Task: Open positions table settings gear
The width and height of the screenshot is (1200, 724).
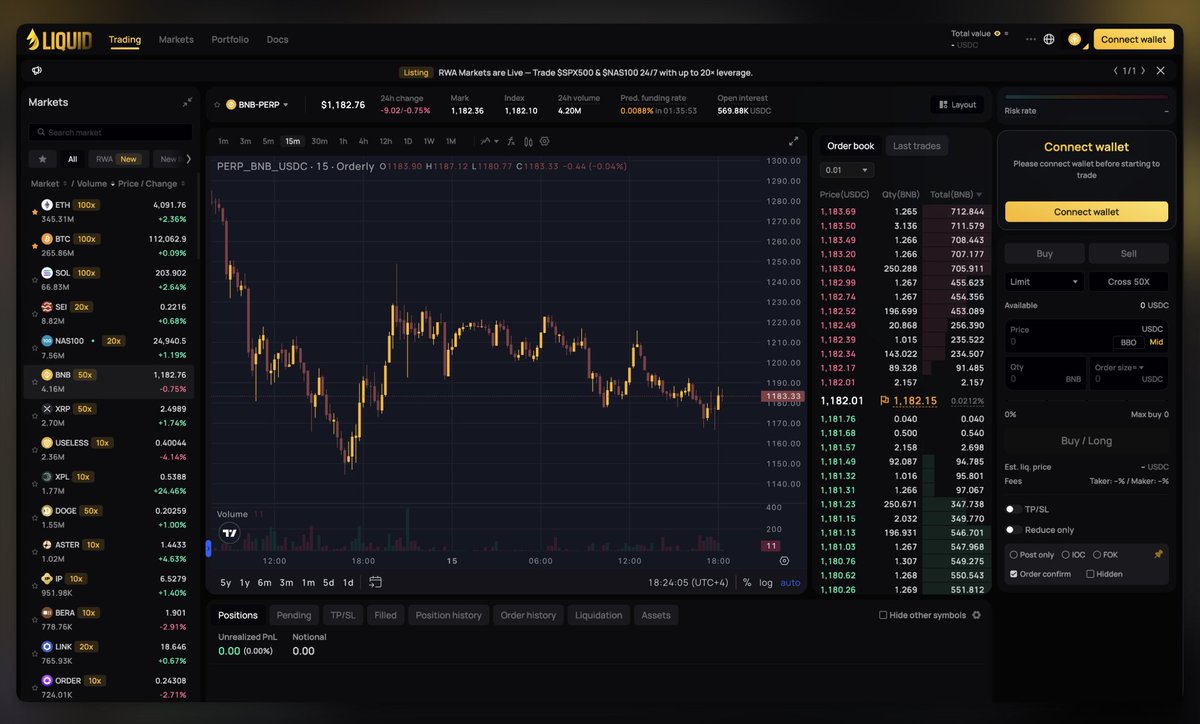Action: tap(976, 615)
